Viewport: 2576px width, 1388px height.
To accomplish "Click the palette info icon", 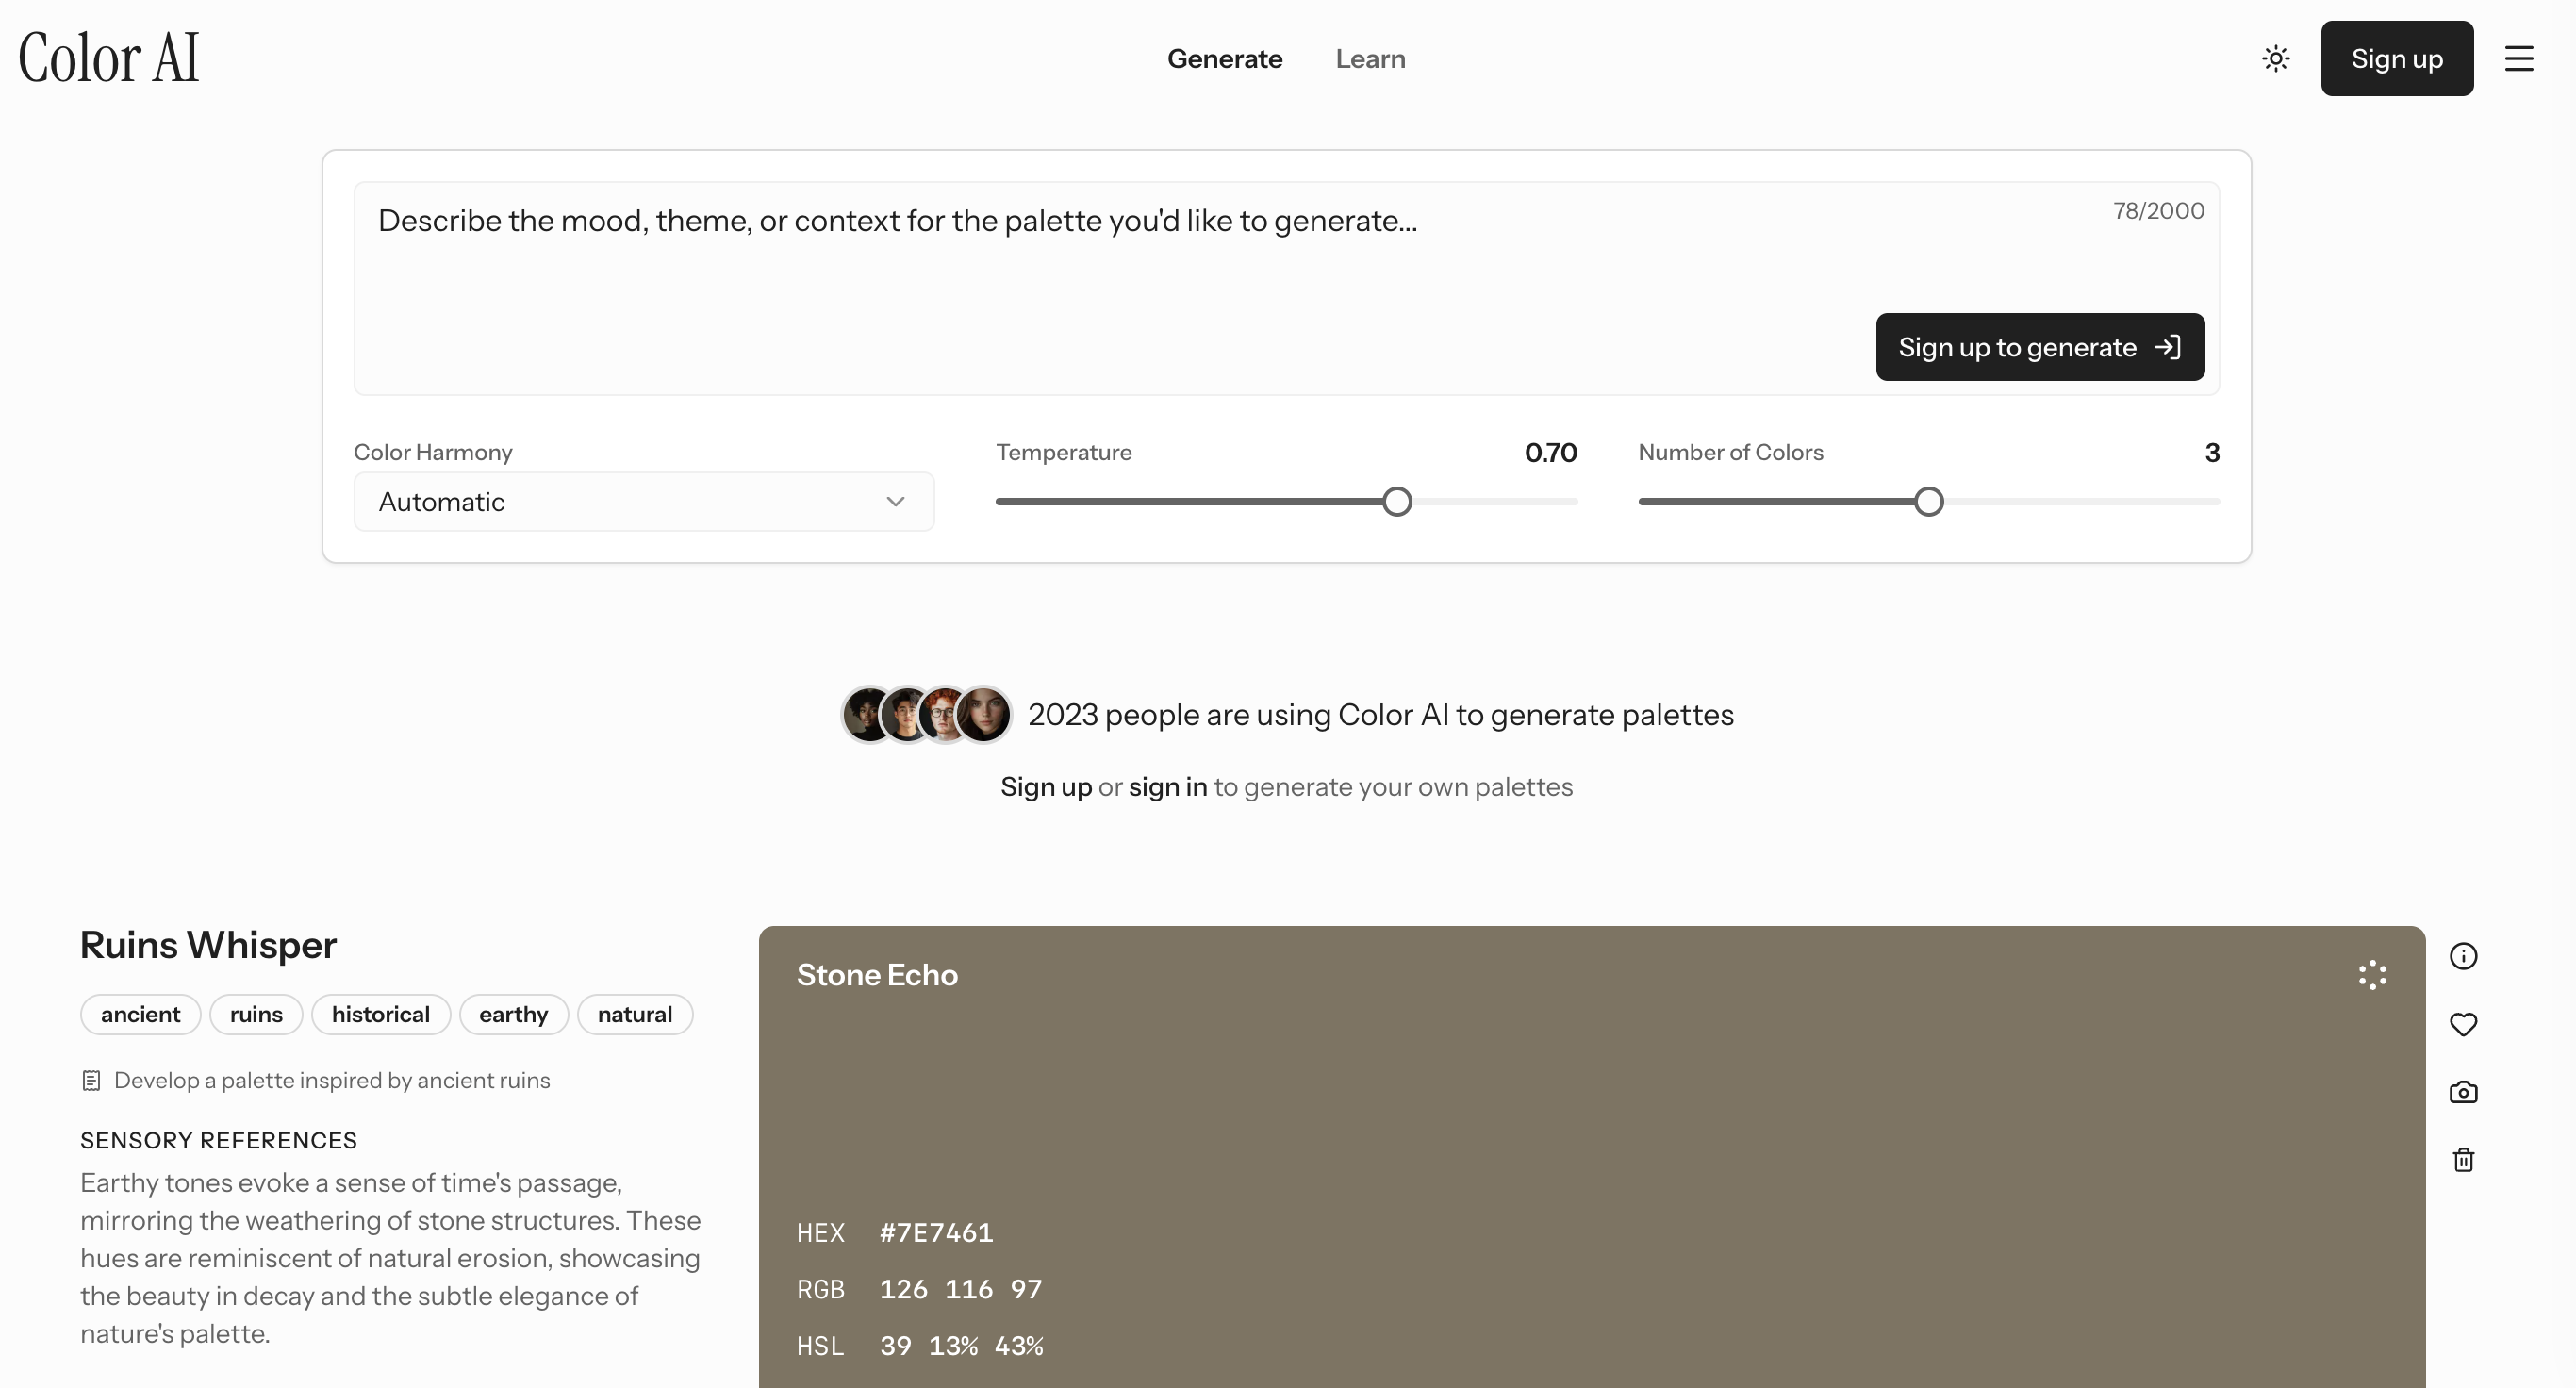I will 2462,957.
